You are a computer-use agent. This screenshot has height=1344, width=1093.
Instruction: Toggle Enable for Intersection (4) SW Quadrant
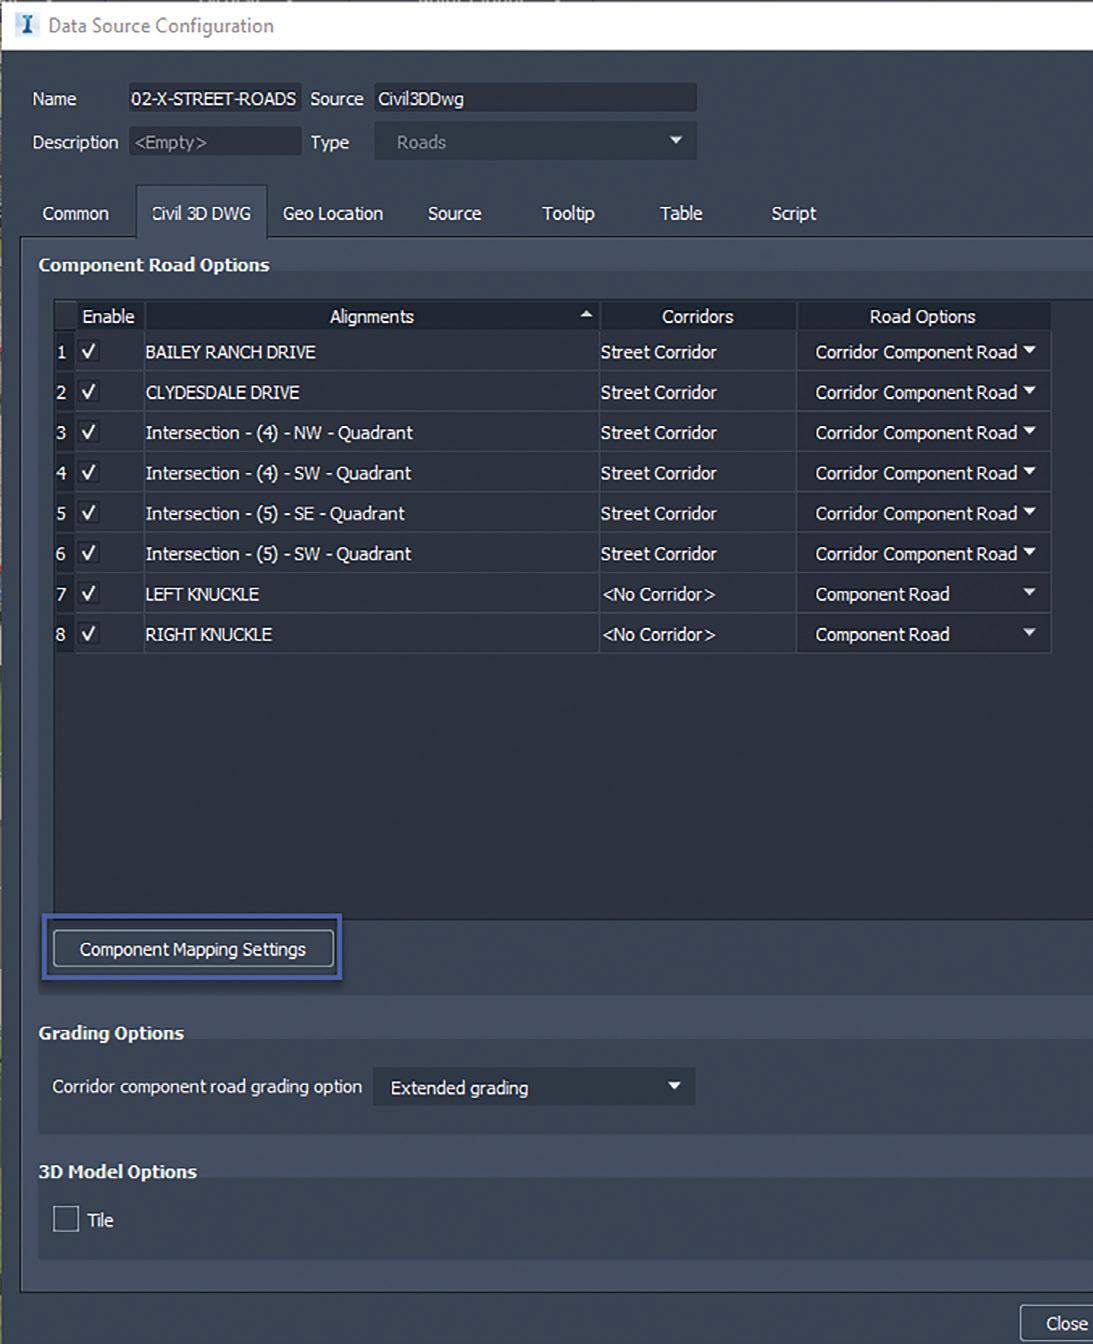click(x=89, y=472)
